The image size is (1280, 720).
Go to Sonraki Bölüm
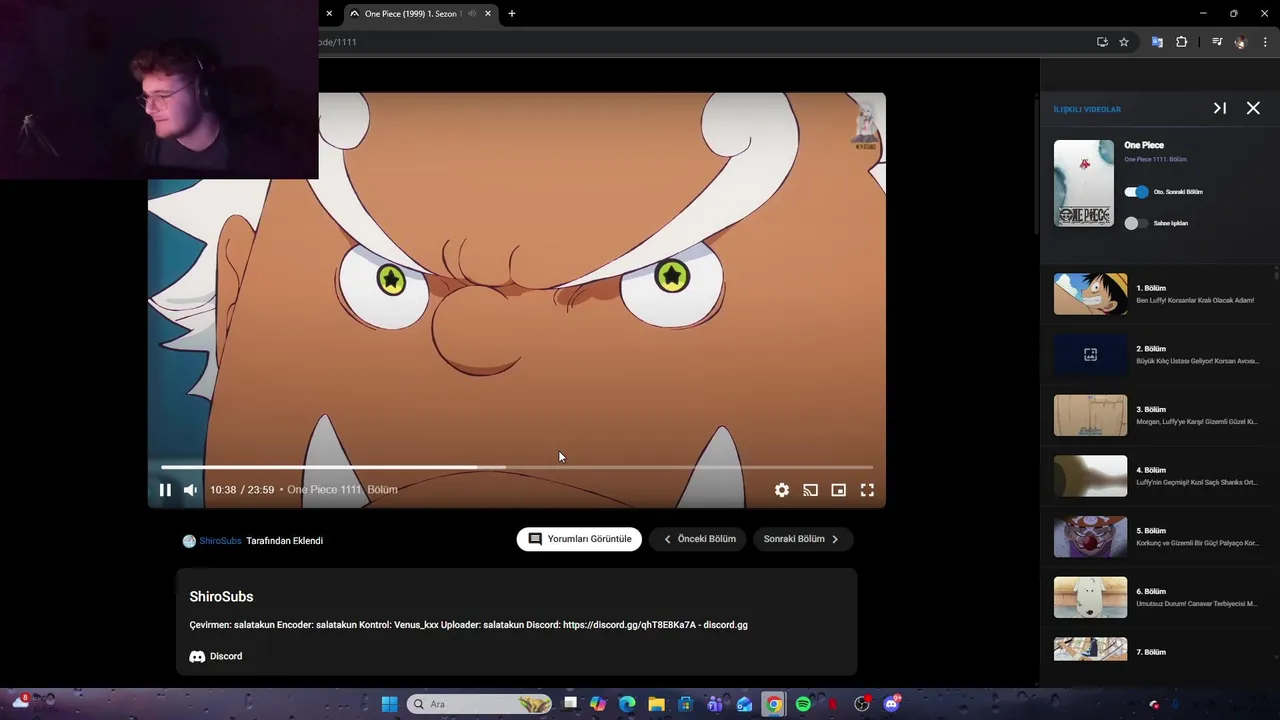click(x=802, y=539)
